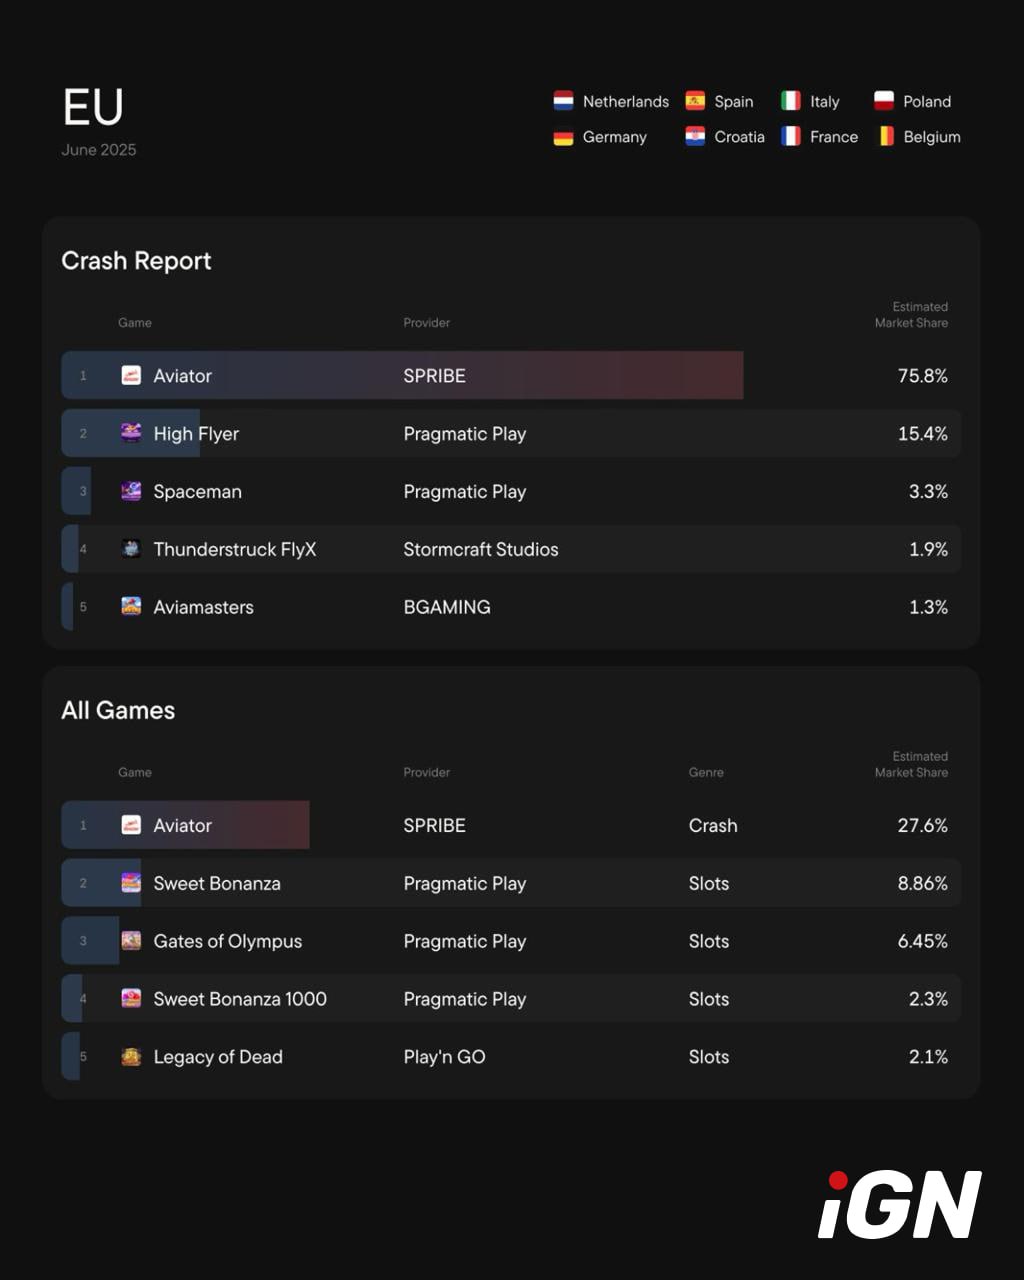Select the "Germany" country label
The image size is (1024, 1280).
tap(615, 137)
